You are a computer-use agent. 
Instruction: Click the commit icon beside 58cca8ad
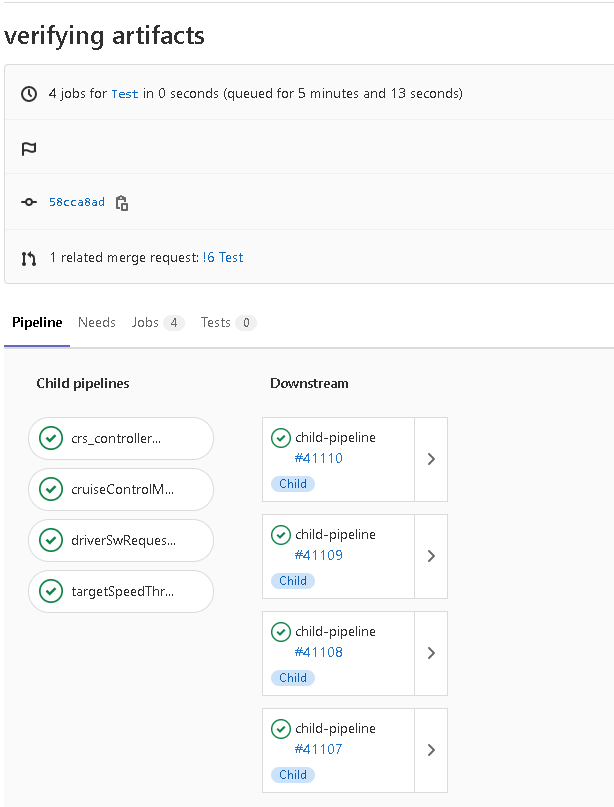29,203
